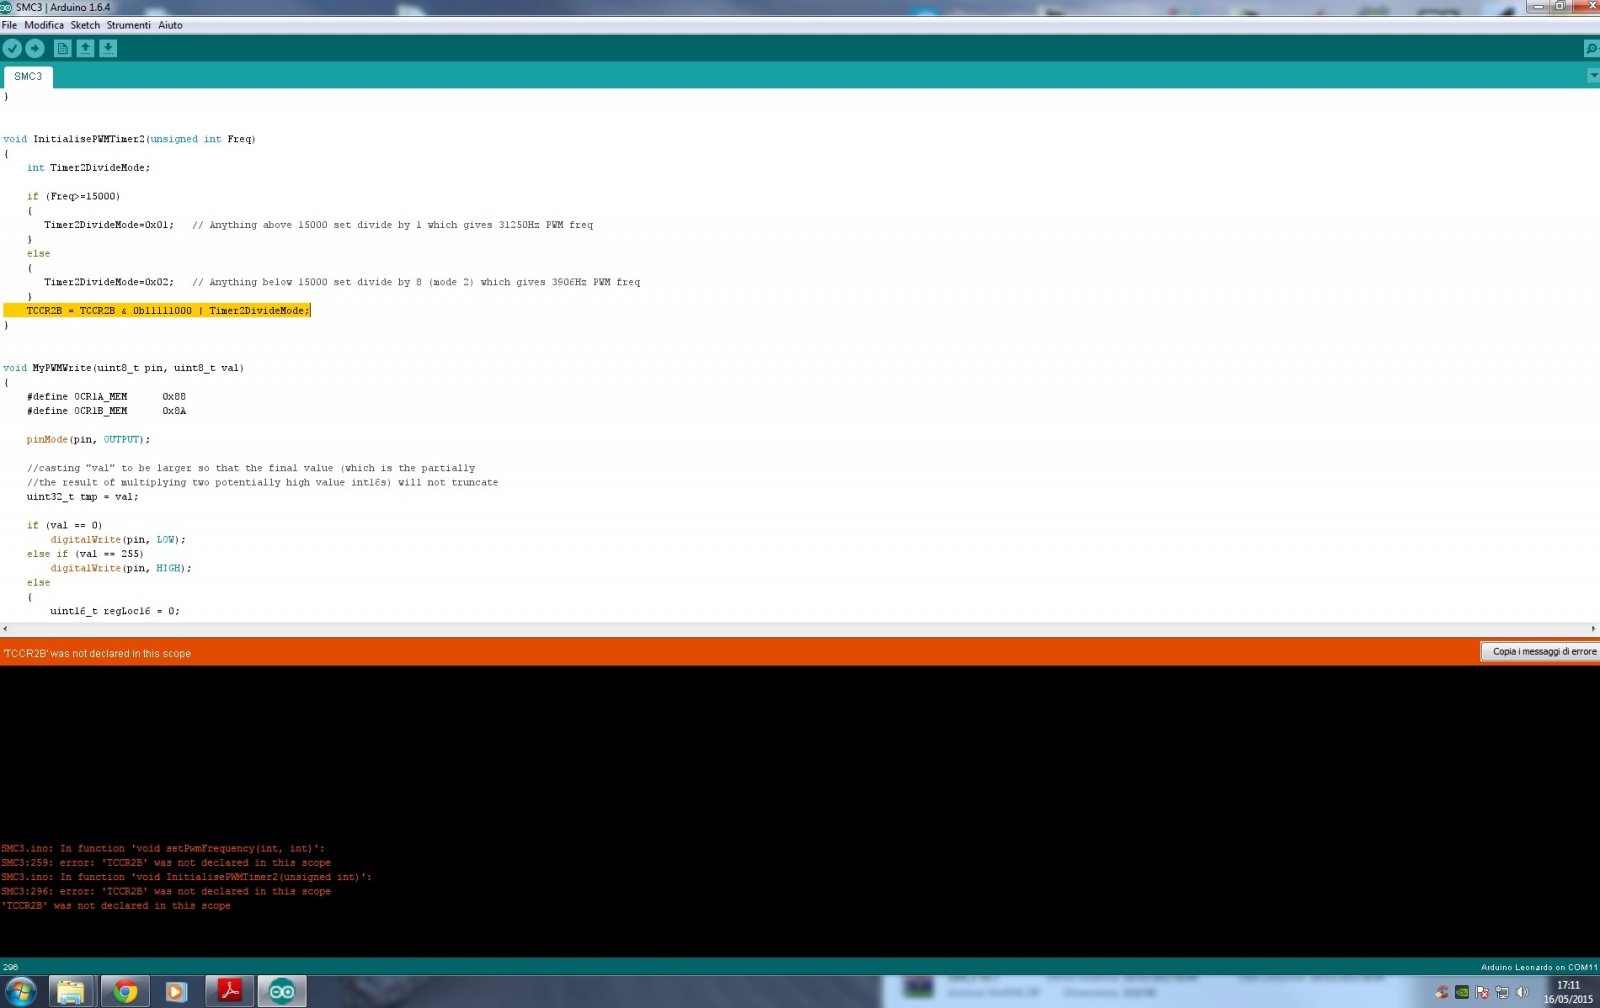Open the File menu

(9, 25)
